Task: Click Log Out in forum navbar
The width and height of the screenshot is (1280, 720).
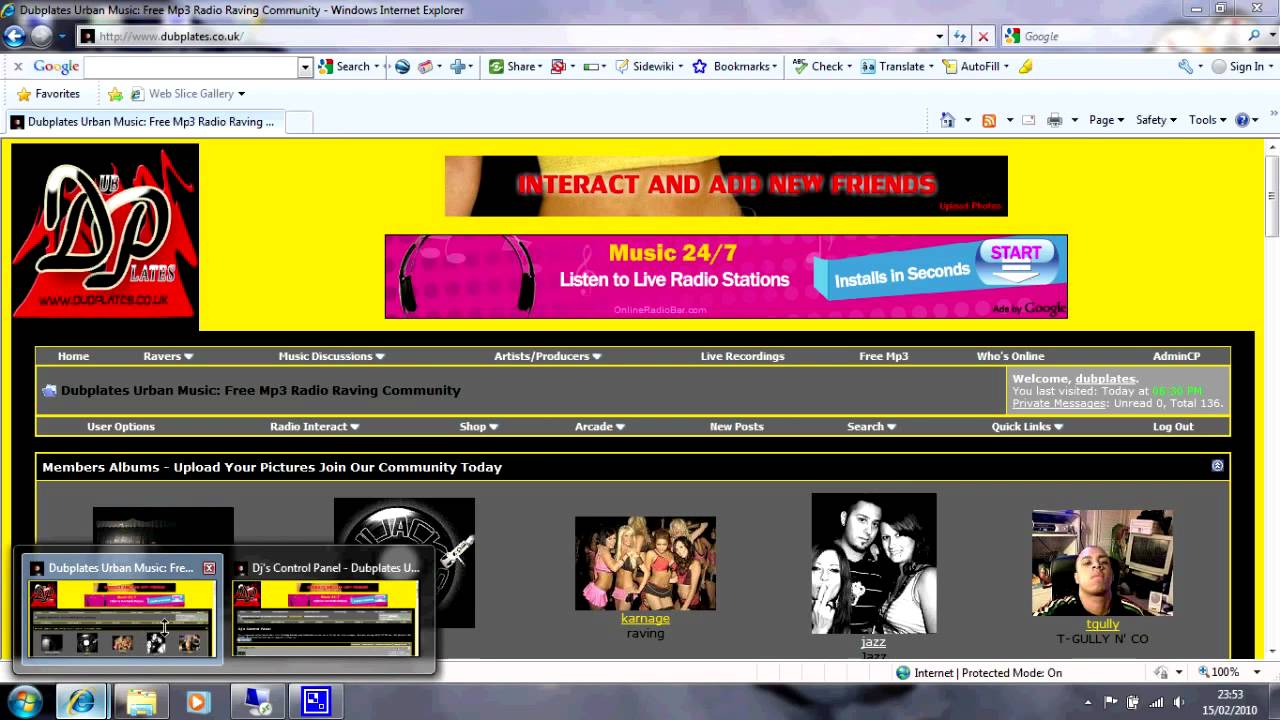Action: (1173, 426)
